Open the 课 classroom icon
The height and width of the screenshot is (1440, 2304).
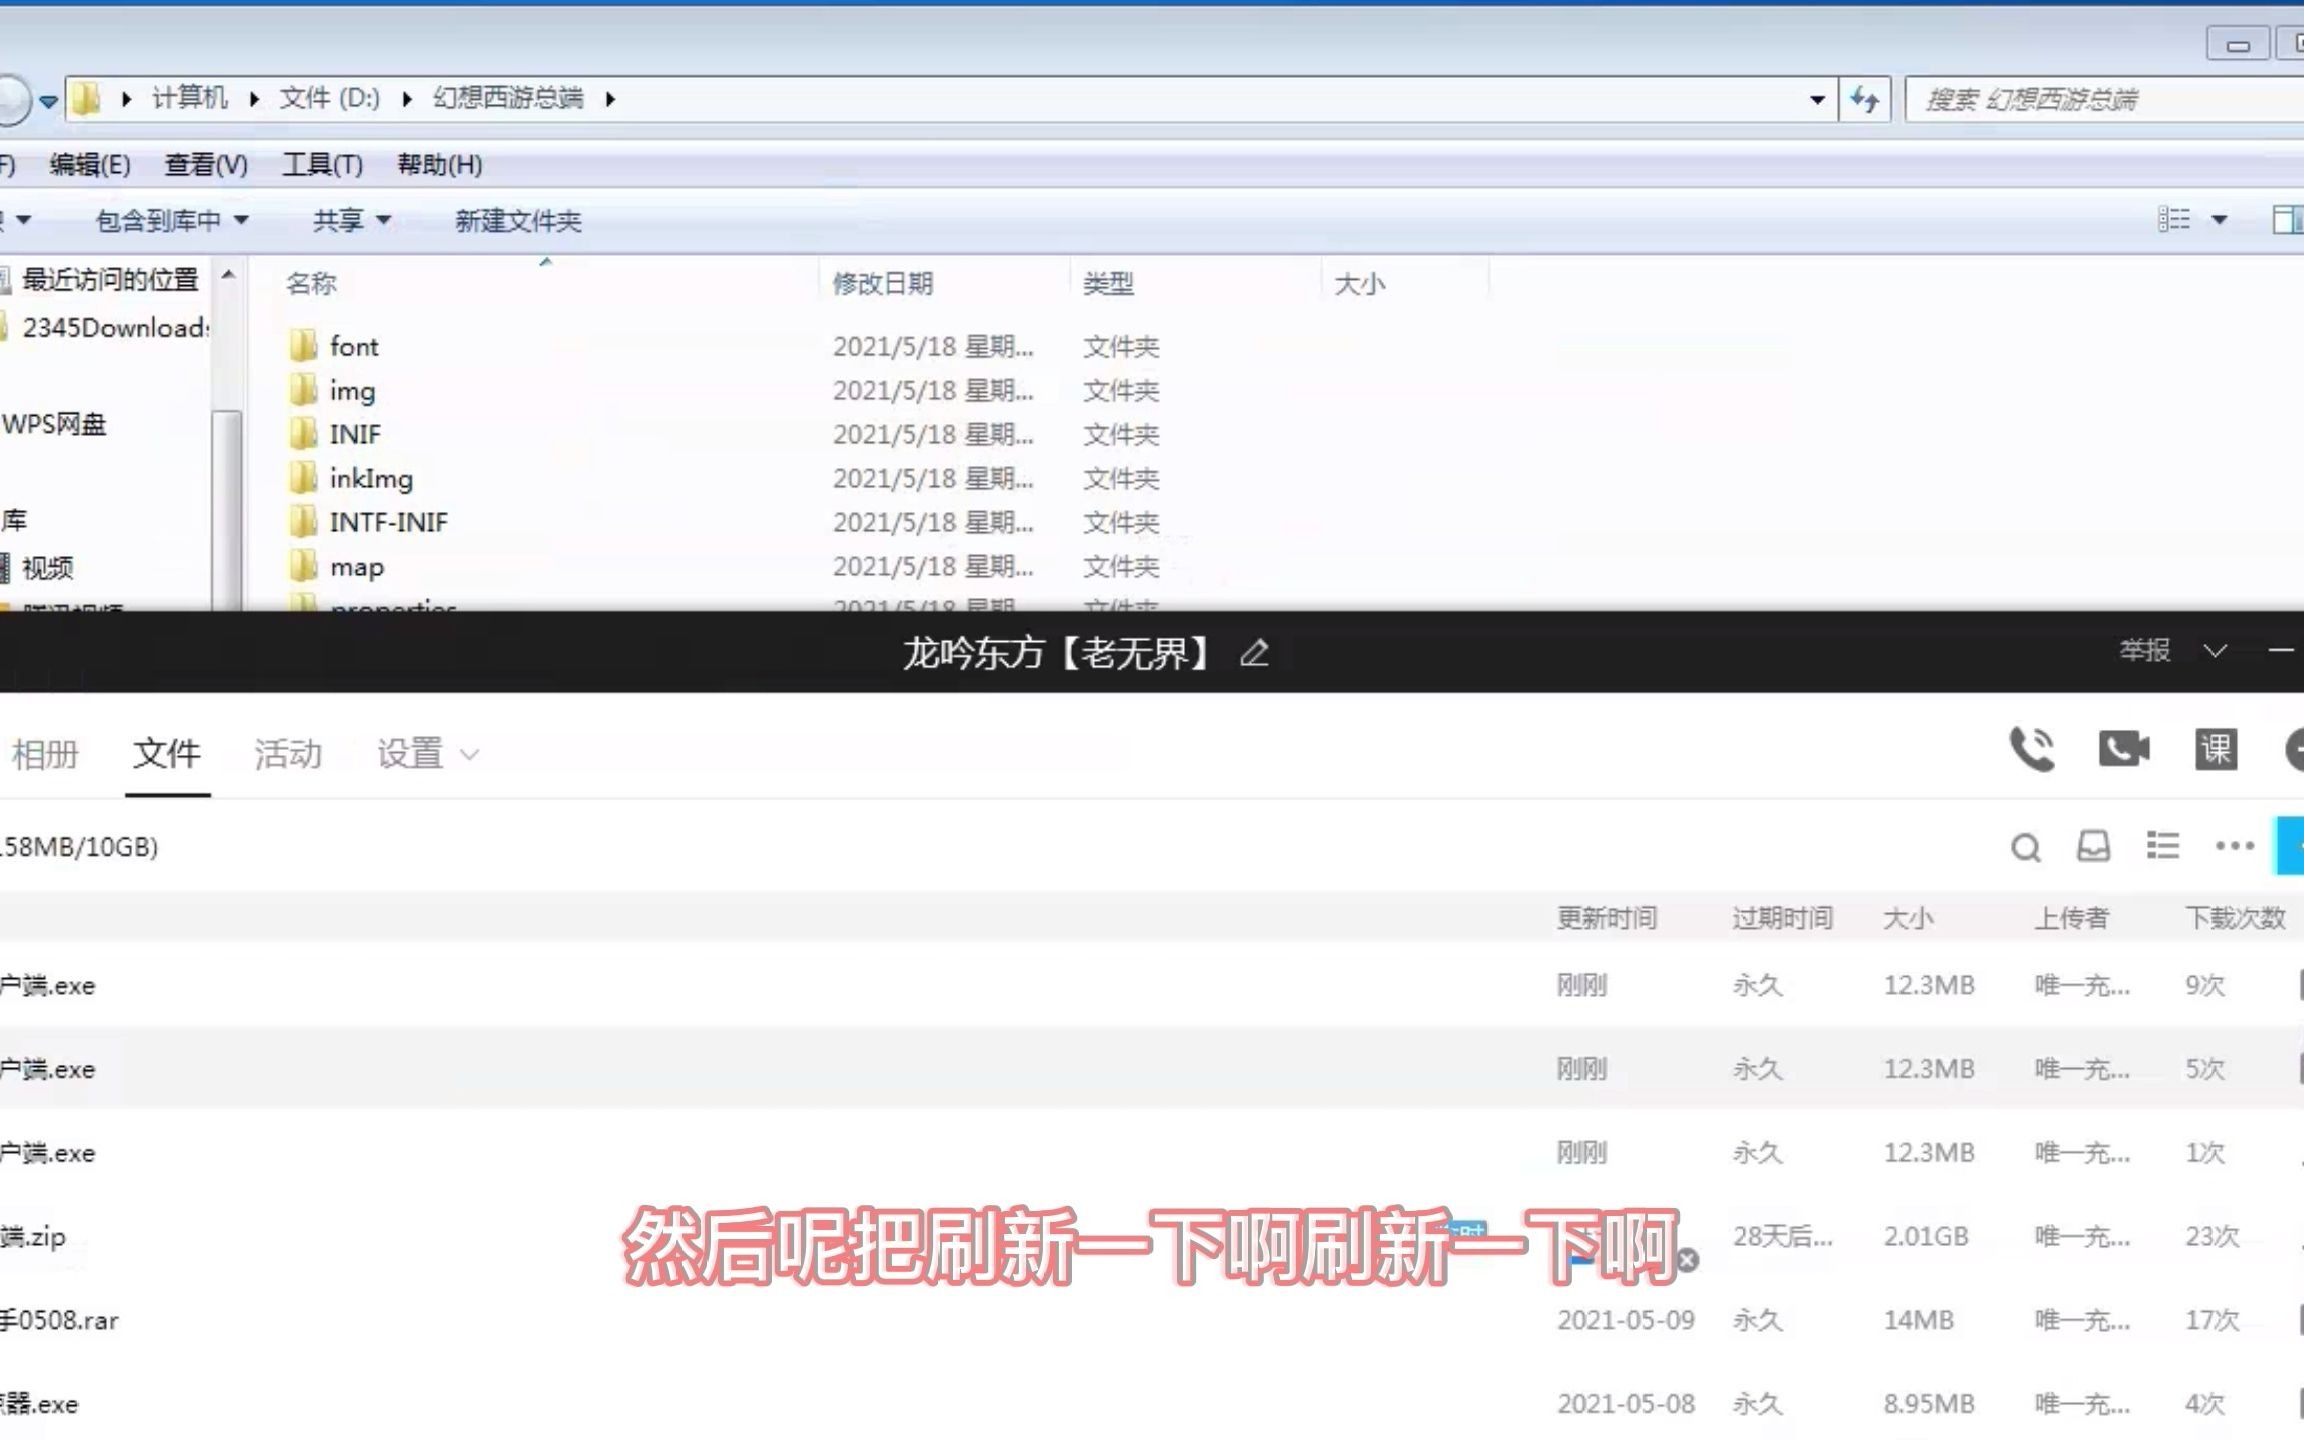(x=2216, y=749)
